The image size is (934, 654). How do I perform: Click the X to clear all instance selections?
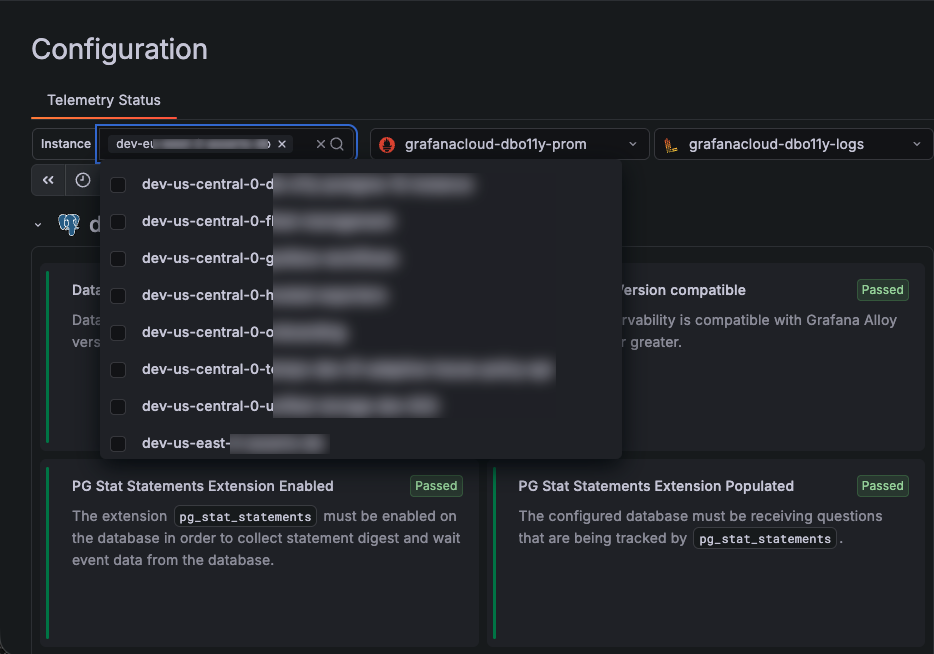tap(322, 143)
